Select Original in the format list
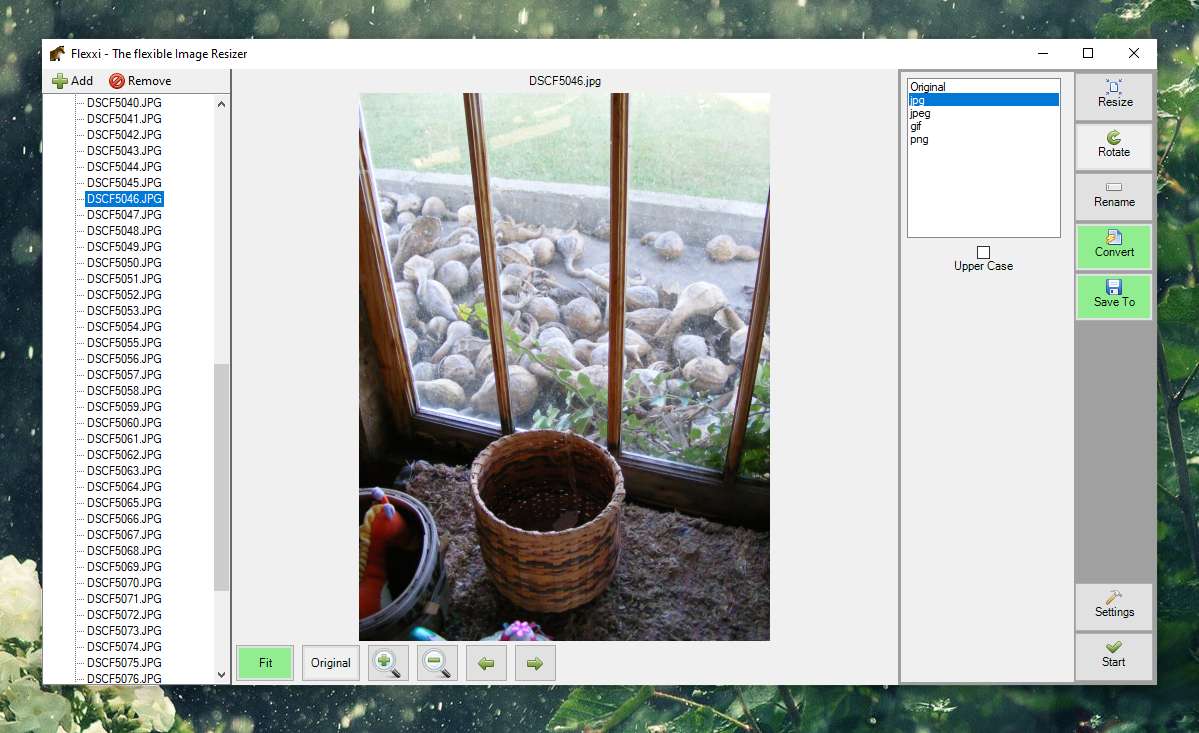The height and width of the screenshot is (733, 1199). 983,86
